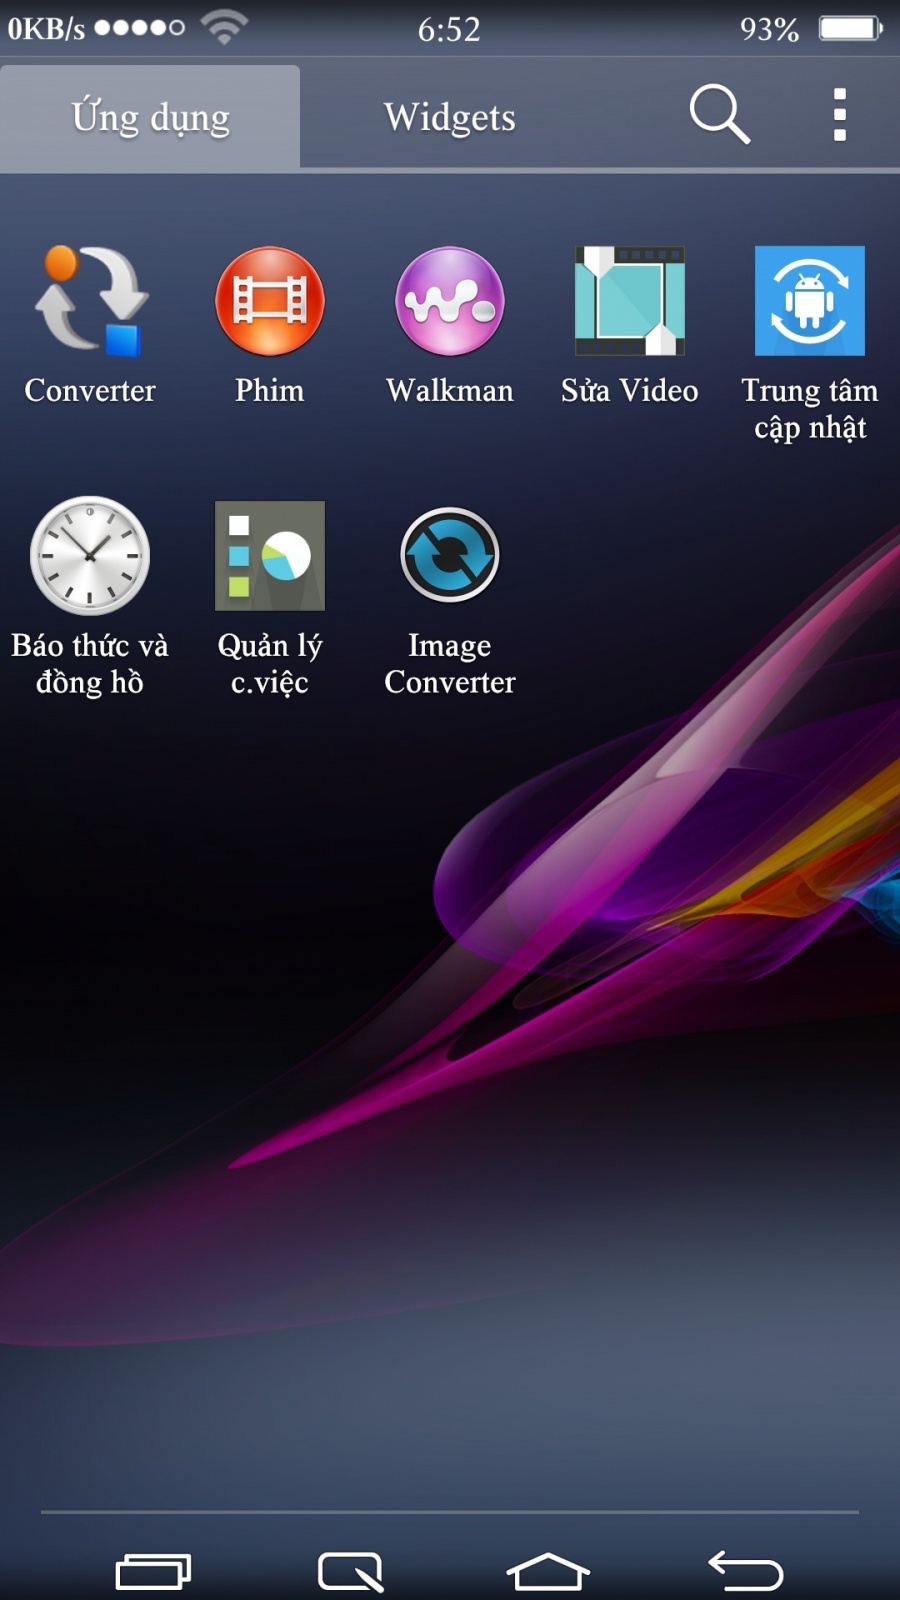Tap the 6:52 clock in status bar
The height and width of the screenshot is (1600, 900).
[449, 29]
